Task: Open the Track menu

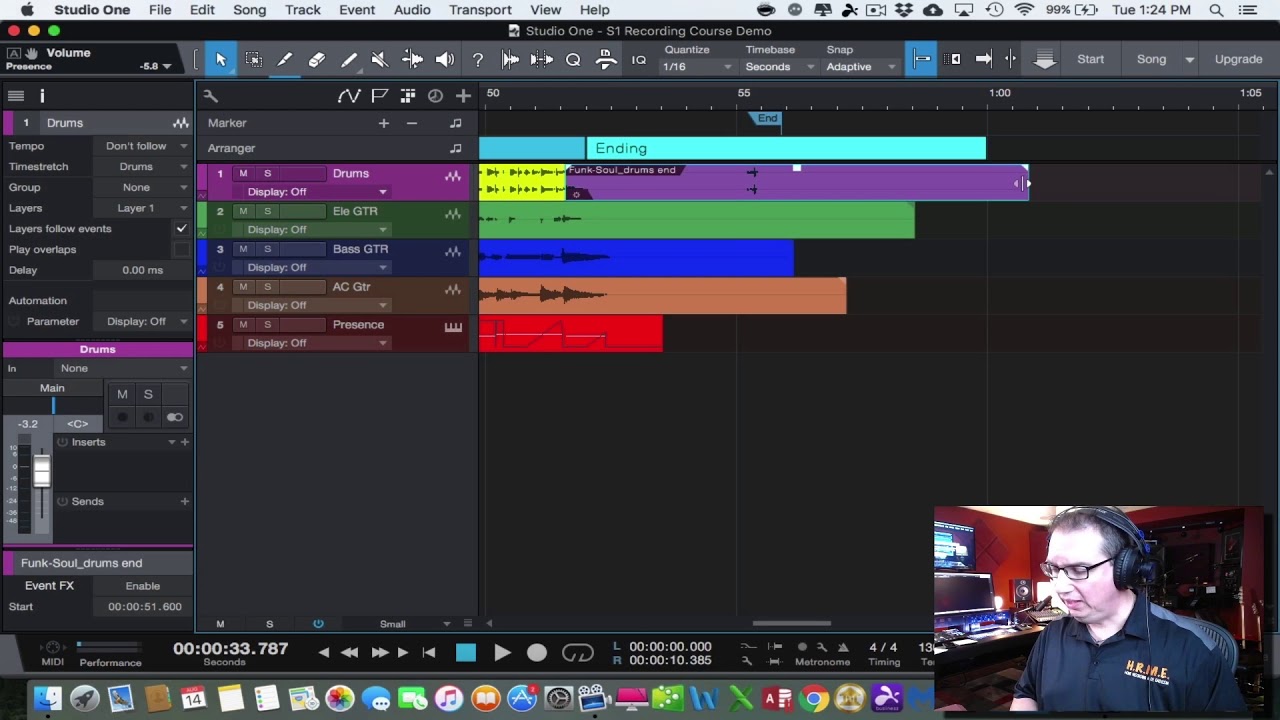Action: coord(302,10)
